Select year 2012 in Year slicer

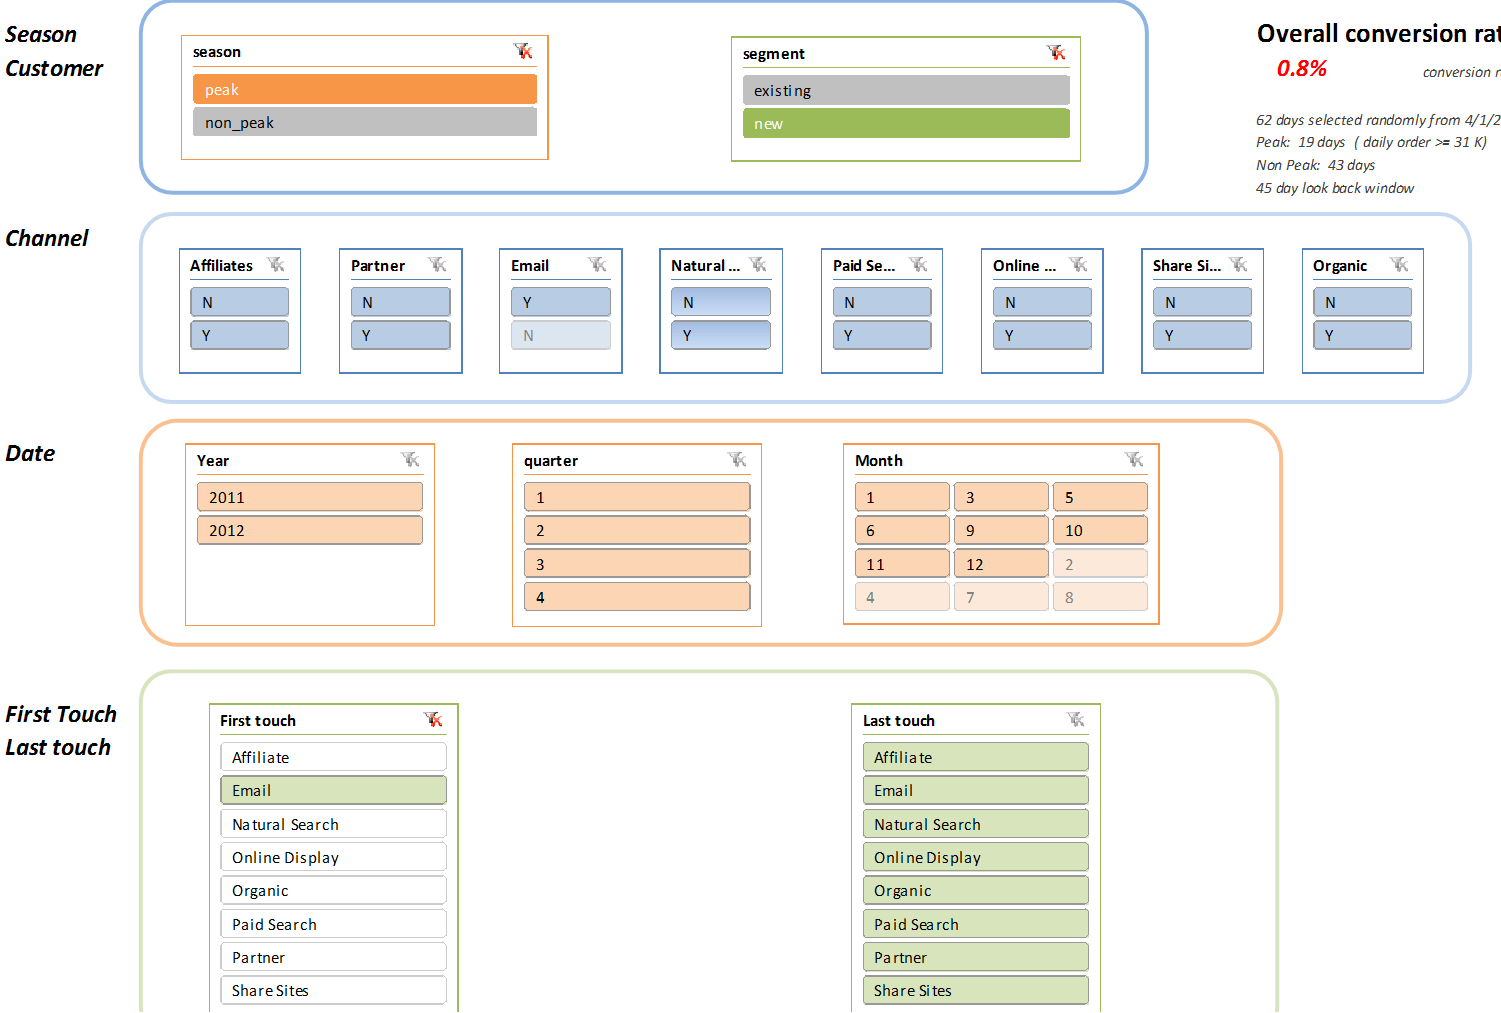coord(309,531)
